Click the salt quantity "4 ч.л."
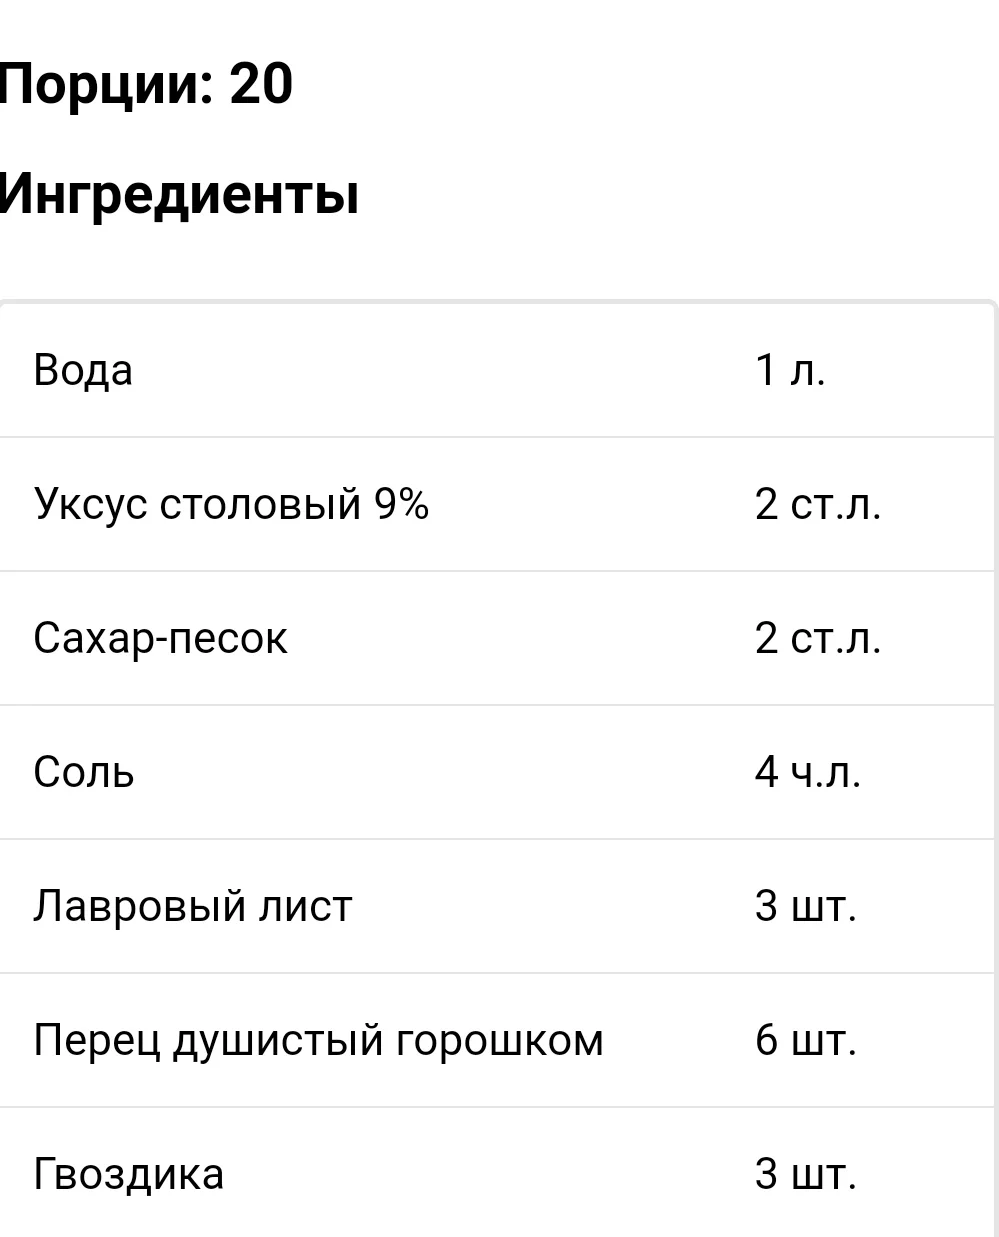This screenshot has width=999, height=1237. (x=807, y=772)
